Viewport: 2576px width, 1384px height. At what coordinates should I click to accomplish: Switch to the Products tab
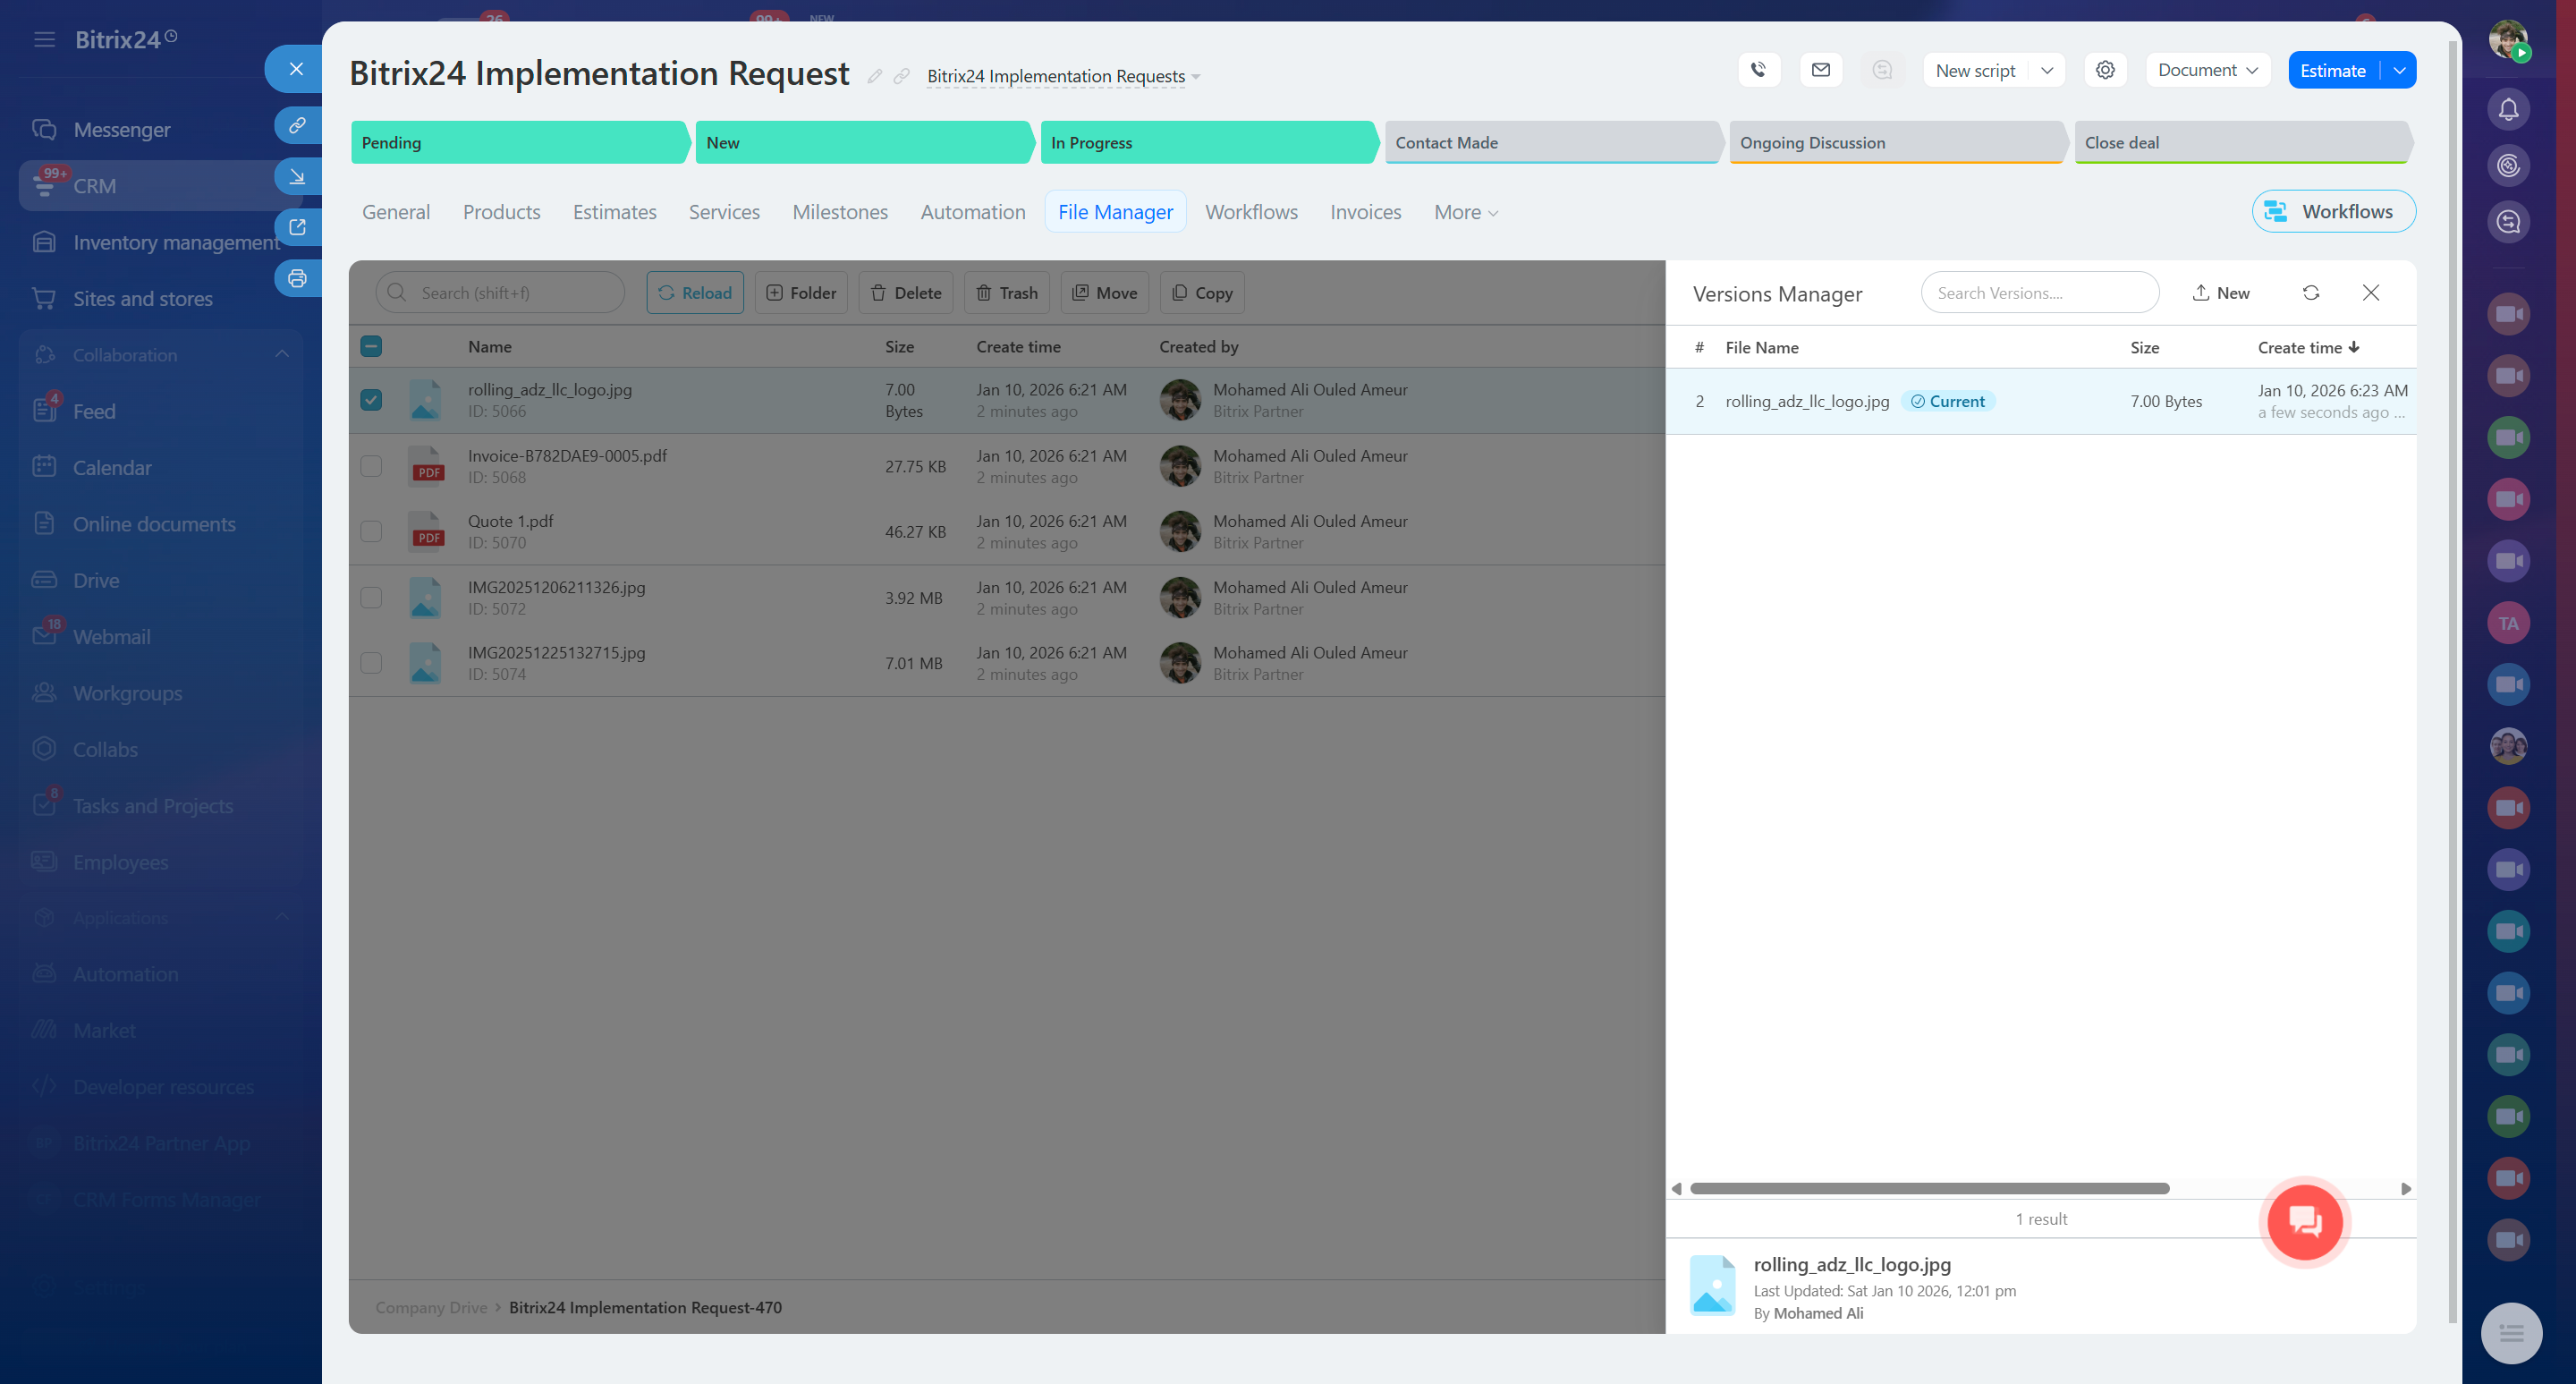pyautogui.click(x=501, y=212)
